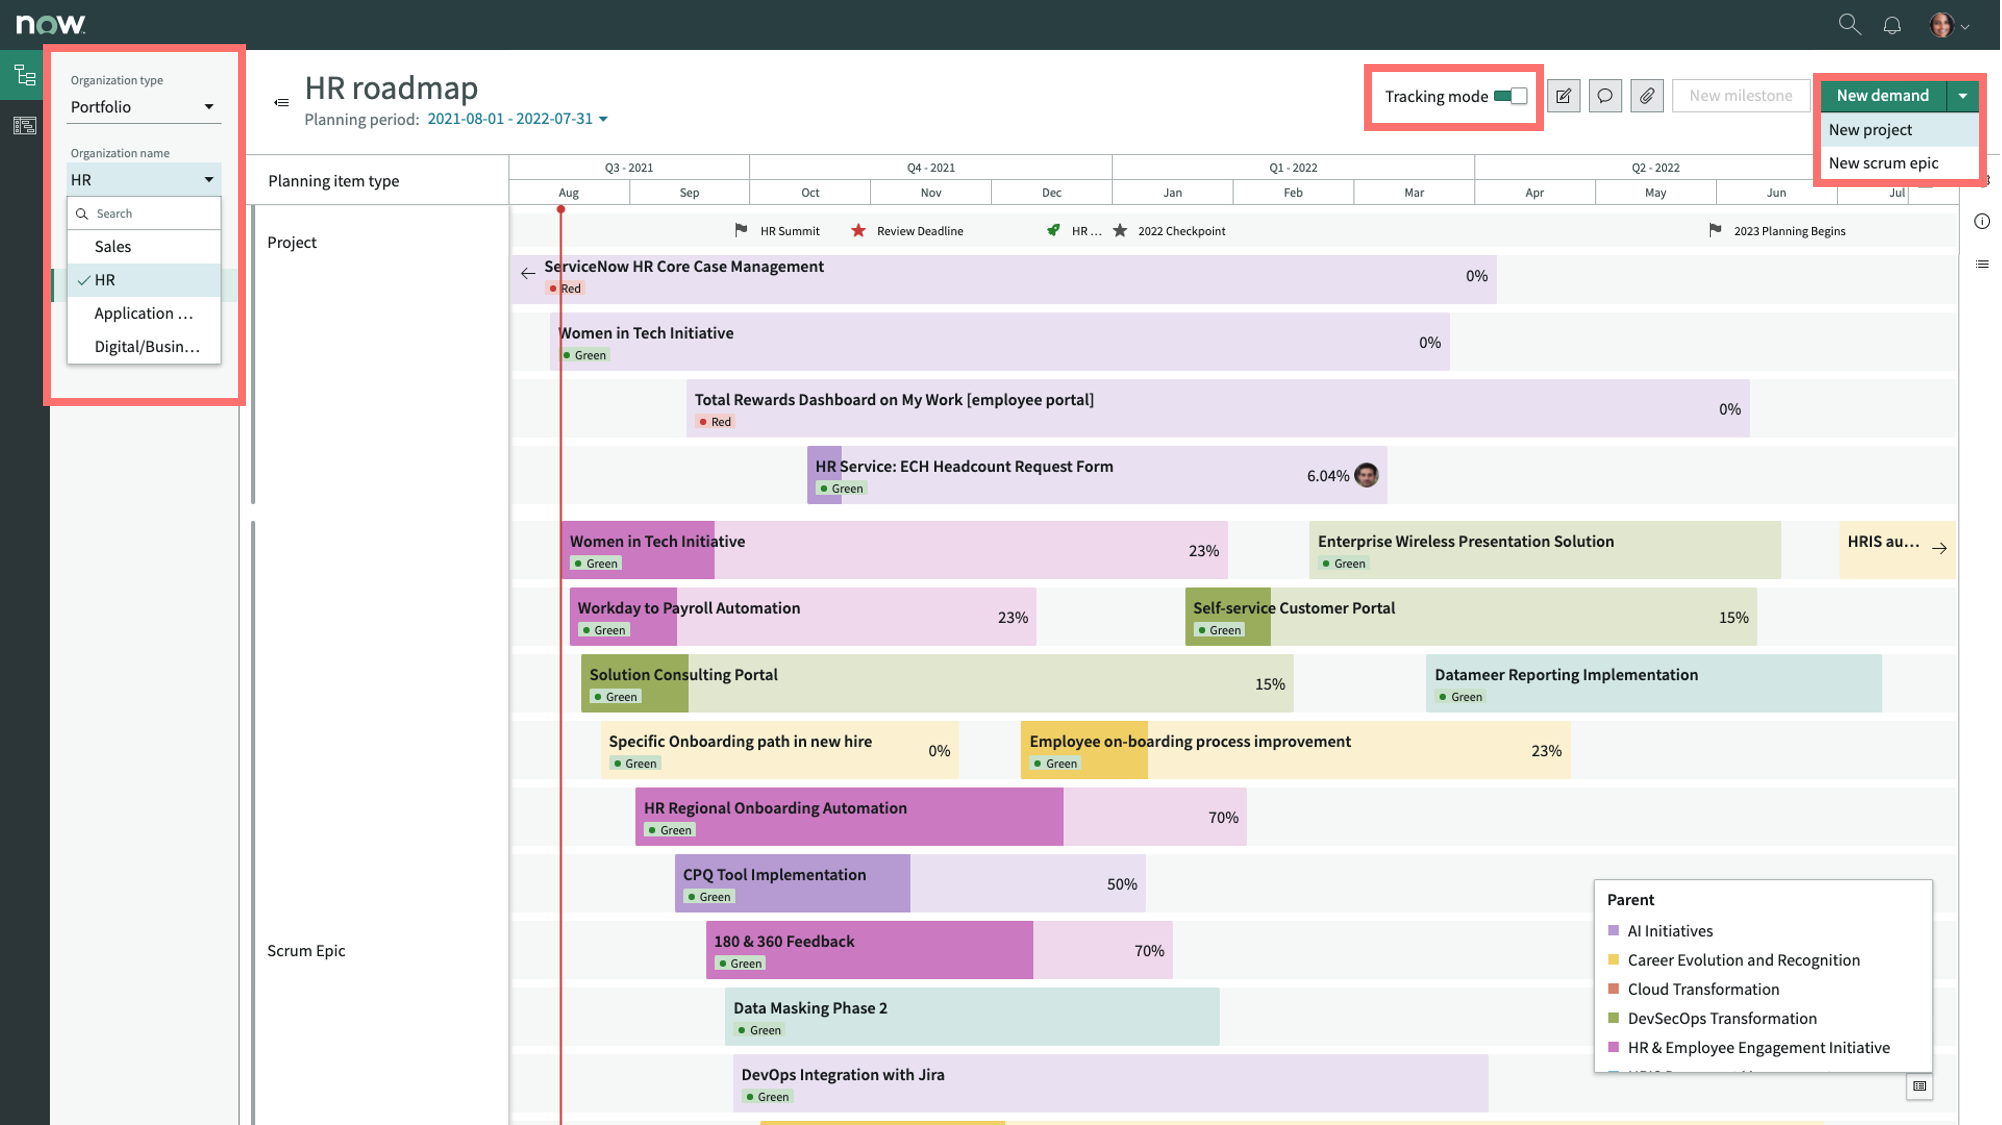Screen dimensions: 2002x1125
Task: Open the notifications bell
Action: click(1892, 25)
